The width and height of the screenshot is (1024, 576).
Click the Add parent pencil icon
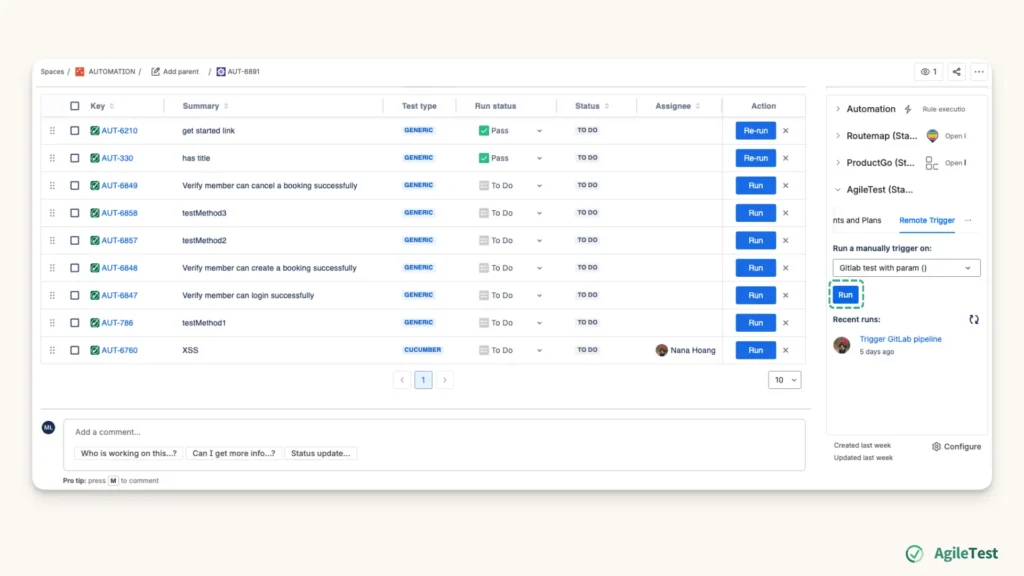pos(155,72)
